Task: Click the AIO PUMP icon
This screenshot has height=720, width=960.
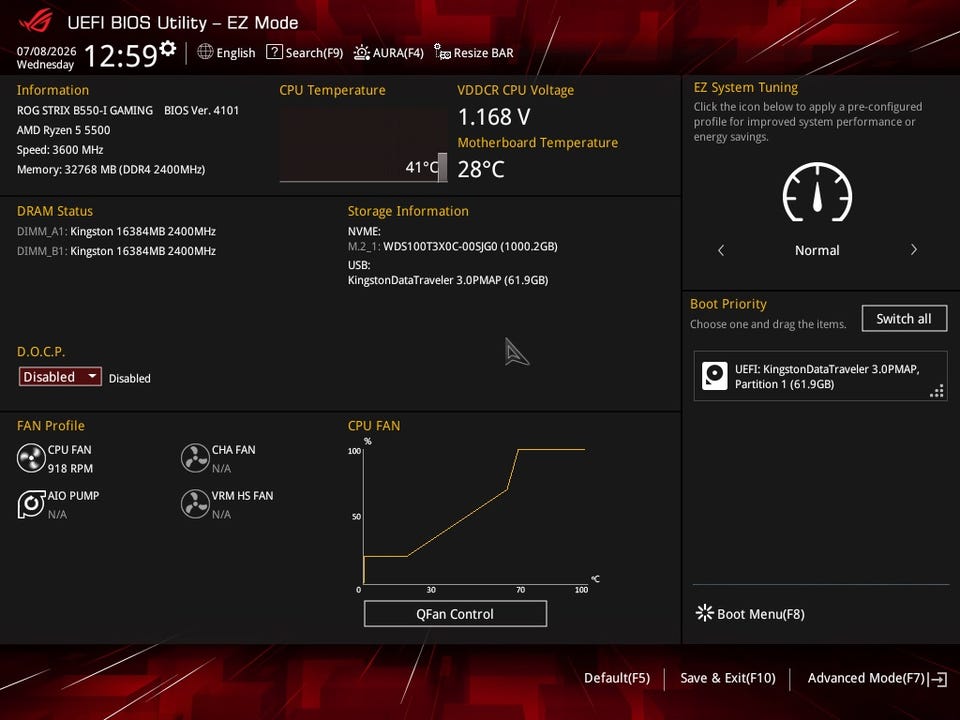Action: point(31,504)
